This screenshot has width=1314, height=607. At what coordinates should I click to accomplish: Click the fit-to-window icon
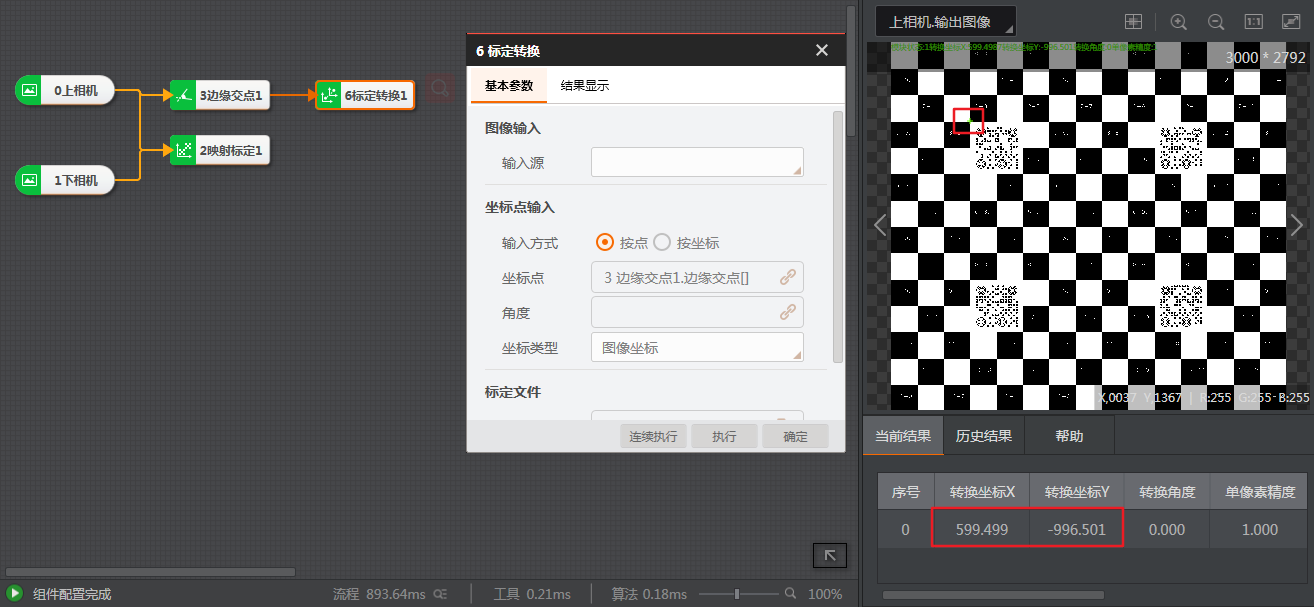pyautogui.click(x=1290, y=21)
